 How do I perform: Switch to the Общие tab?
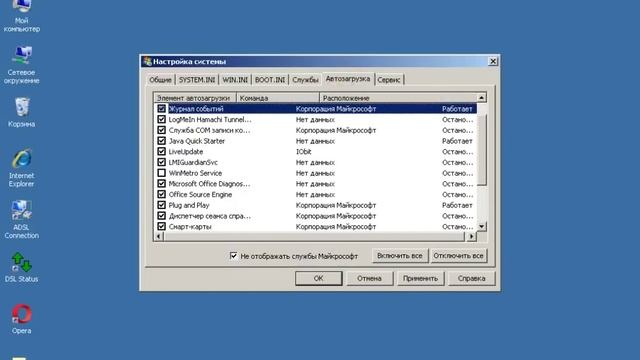(x=160, y=80)
